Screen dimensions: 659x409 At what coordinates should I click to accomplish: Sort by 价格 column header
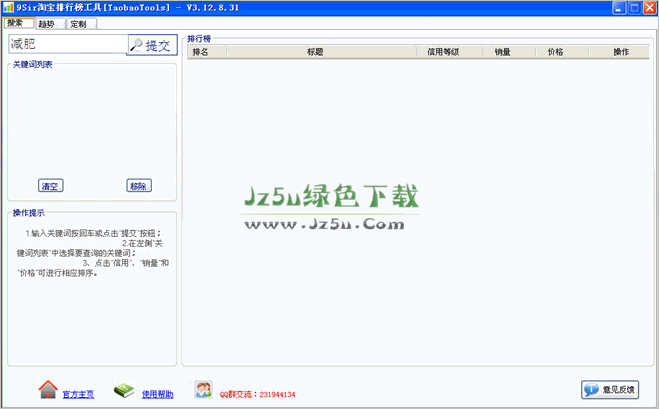point(562,52)
